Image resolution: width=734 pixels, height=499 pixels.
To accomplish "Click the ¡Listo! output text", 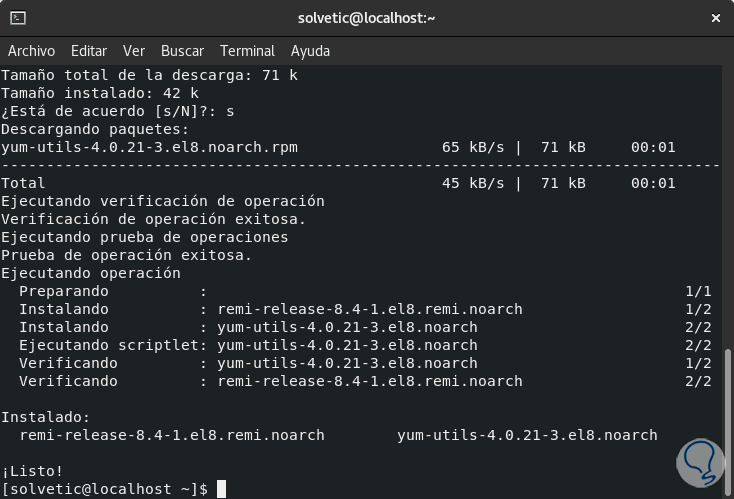I will tap(32, 471).
